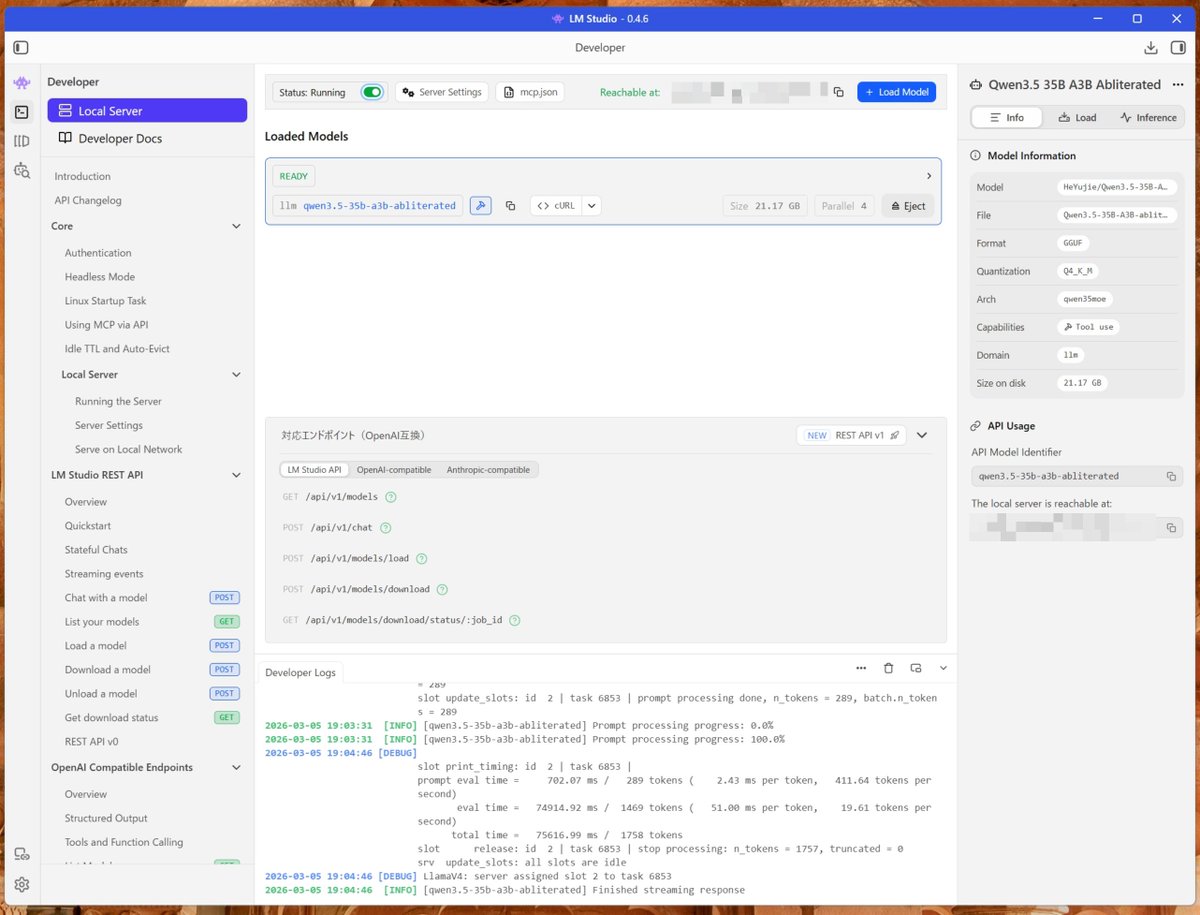
Task: Expand the loaded model card chevron
Action: (x=928, y=176)
